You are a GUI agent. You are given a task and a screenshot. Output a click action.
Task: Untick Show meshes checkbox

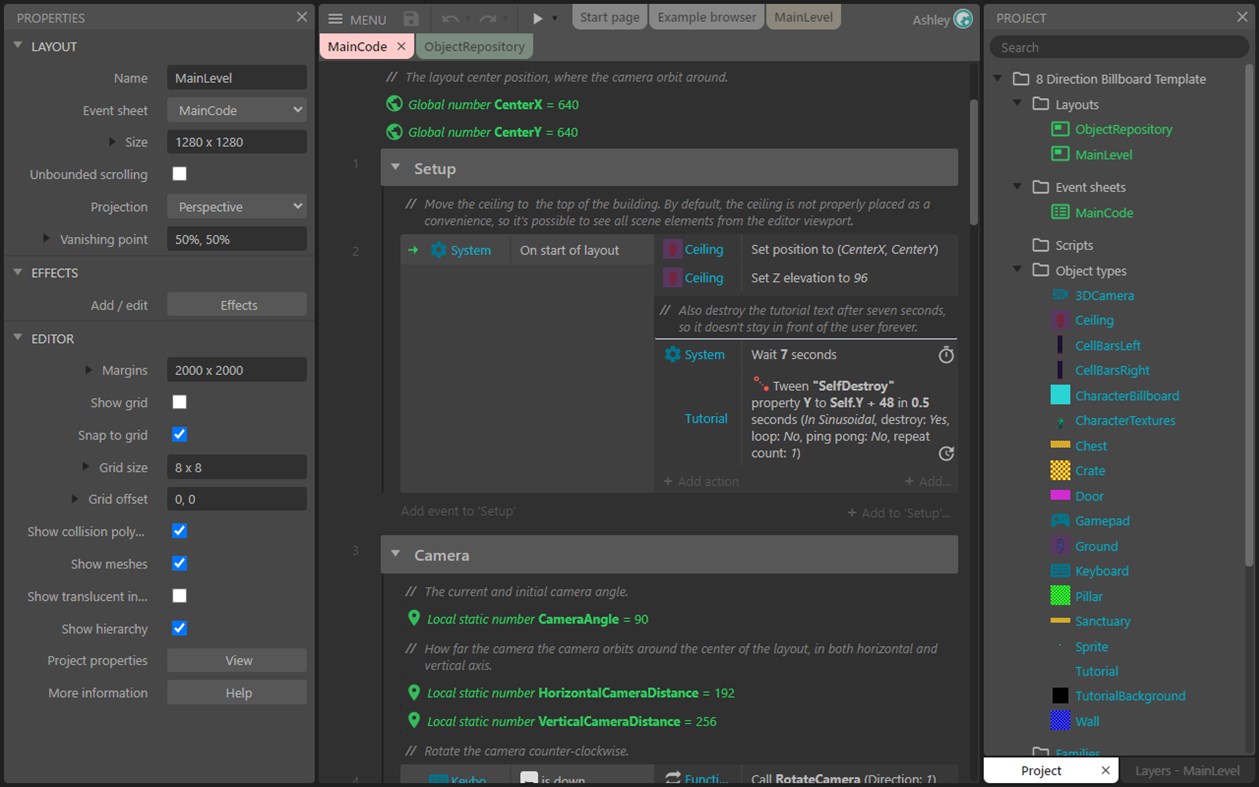pos(179,564)
